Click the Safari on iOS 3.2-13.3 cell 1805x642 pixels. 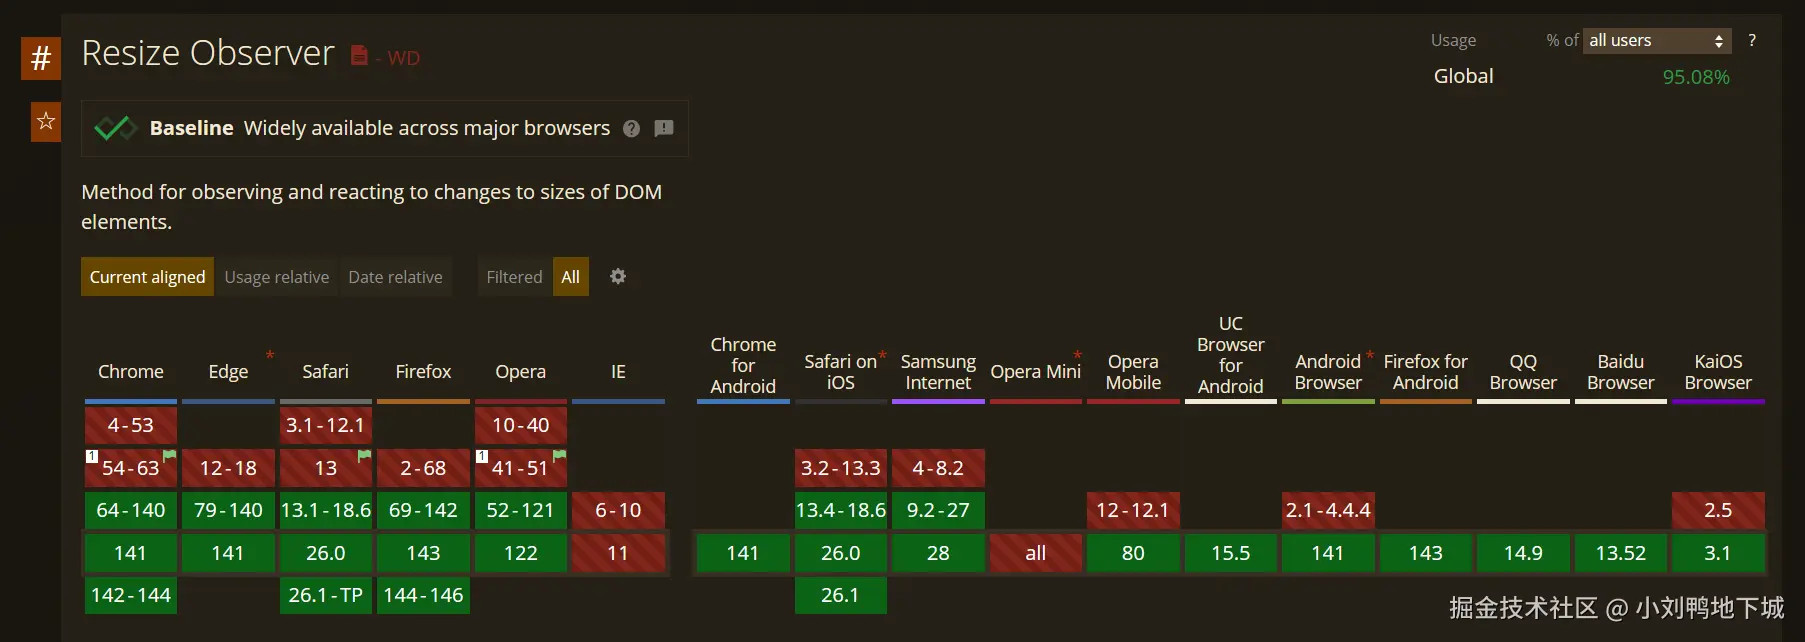pyautogui.click(x=840, y=468)
